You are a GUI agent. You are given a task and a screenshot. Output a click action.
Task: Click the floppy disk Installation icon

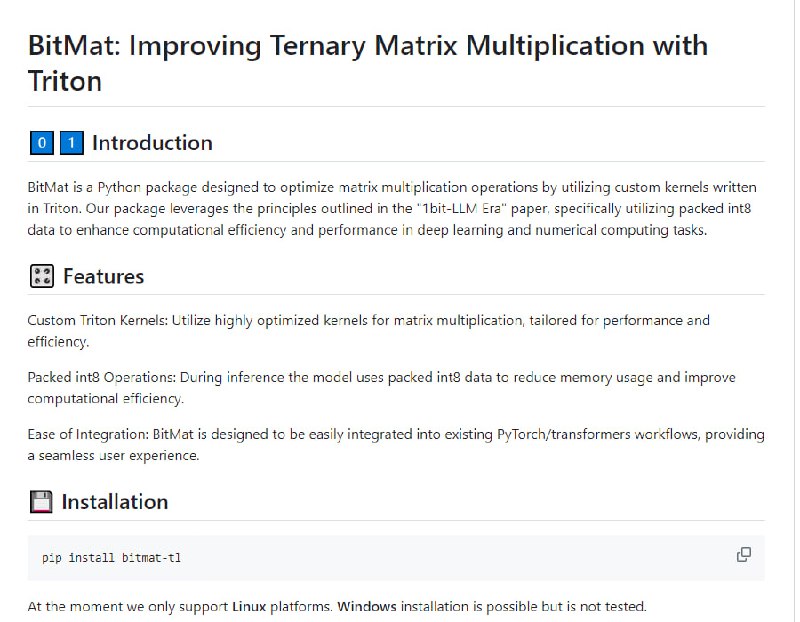[41, 502]
